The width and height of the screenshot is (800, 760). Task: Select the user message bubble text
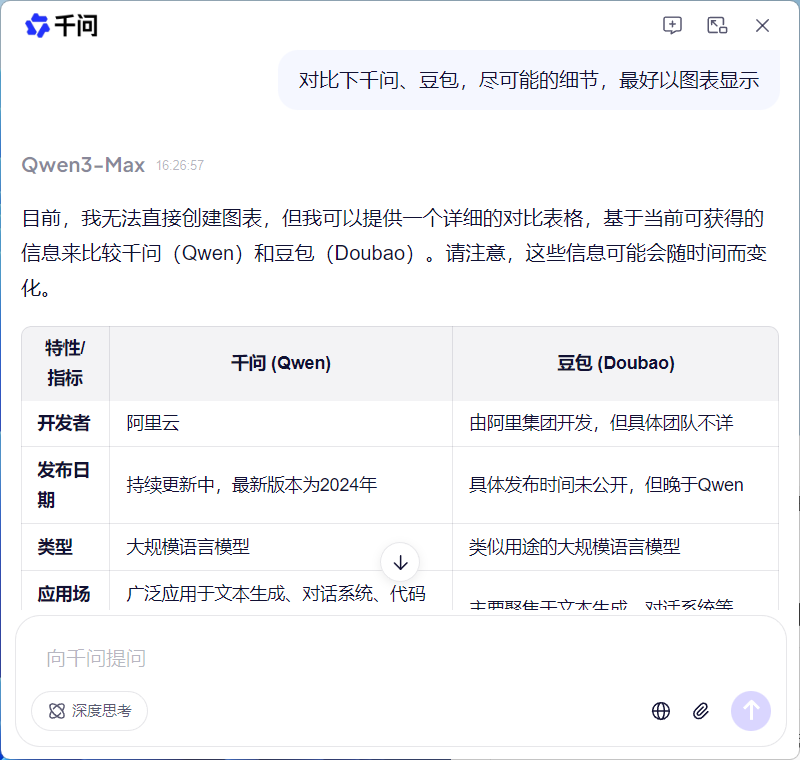coord(529,80)
